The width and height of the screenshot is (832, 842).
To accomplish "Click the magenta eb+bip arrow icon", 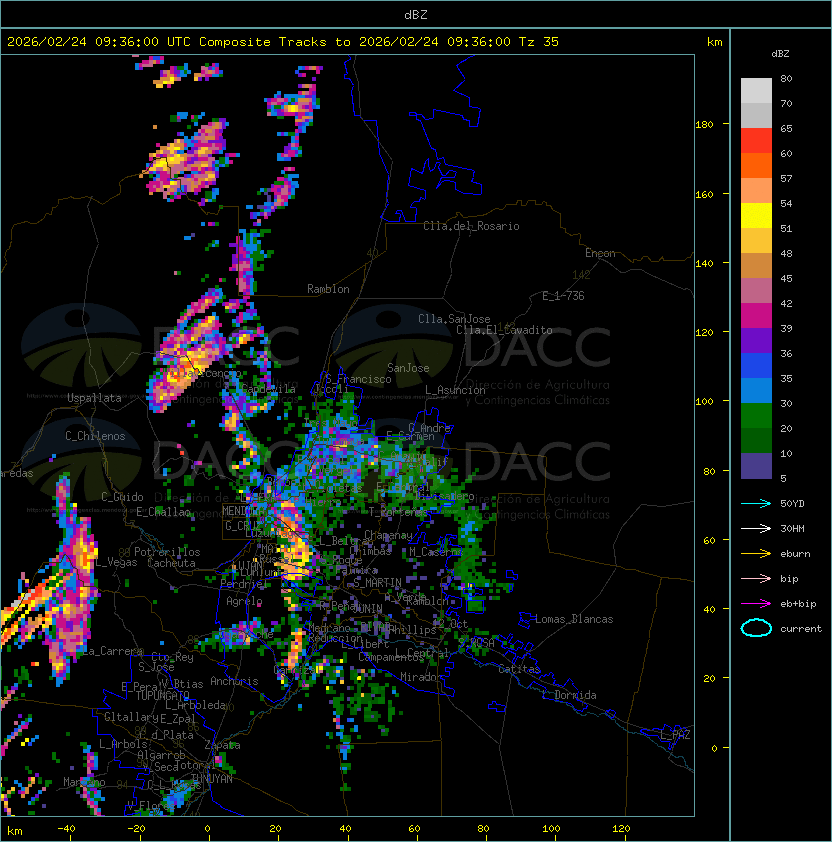I will (x=756, y=604).
